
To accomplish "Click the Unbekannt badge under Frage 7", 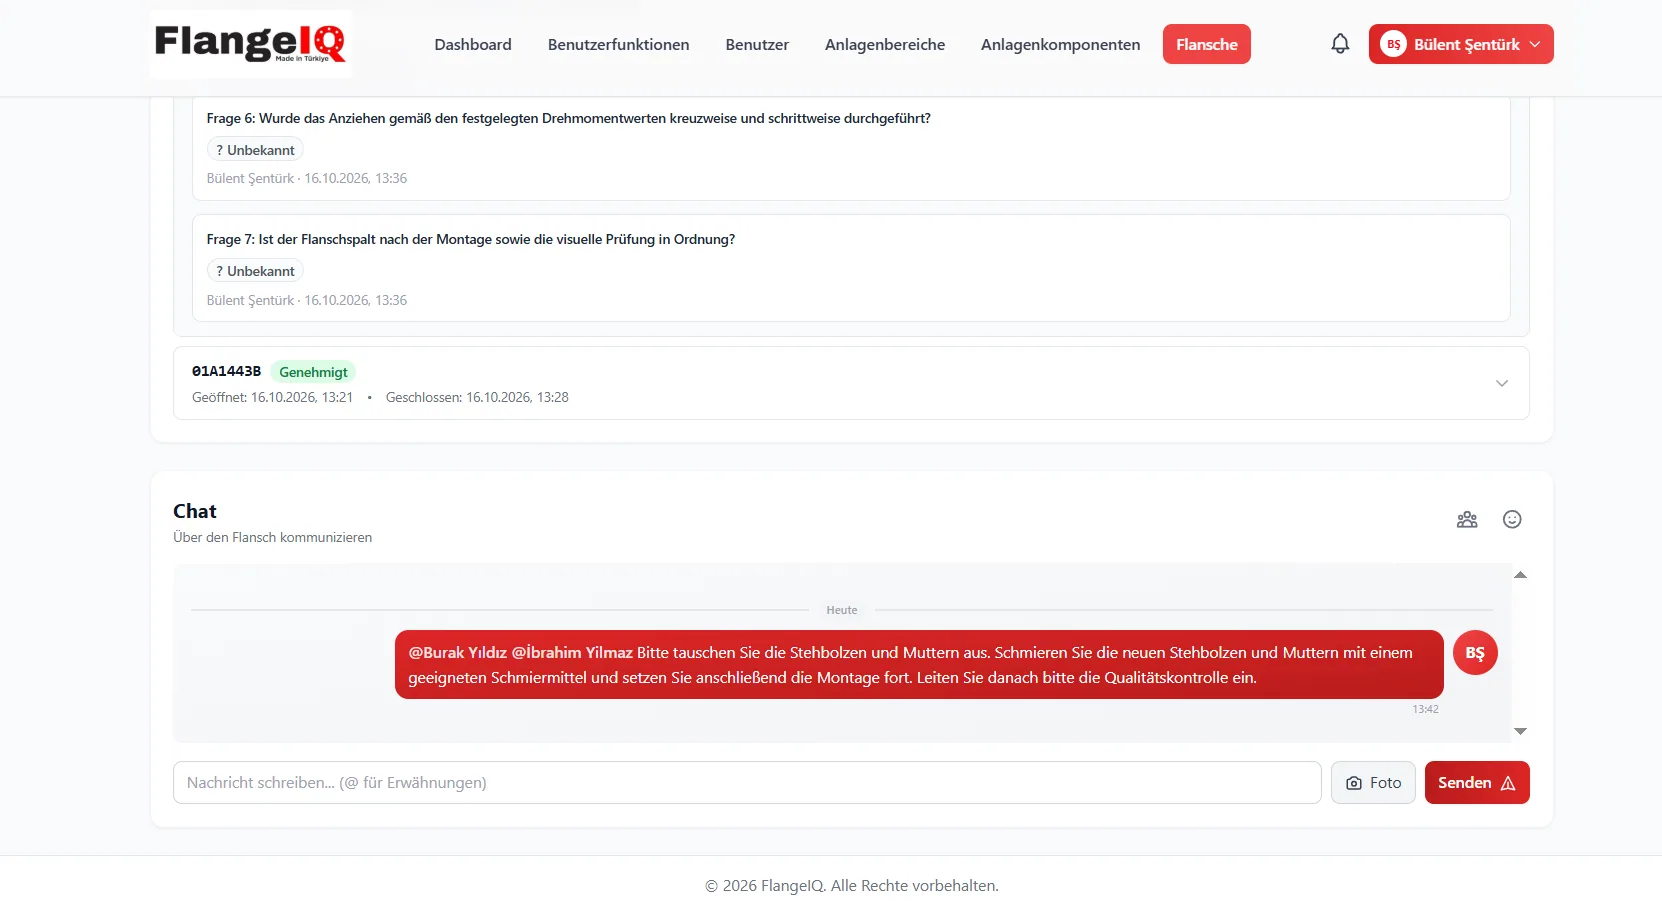I will tap(255, 271).
